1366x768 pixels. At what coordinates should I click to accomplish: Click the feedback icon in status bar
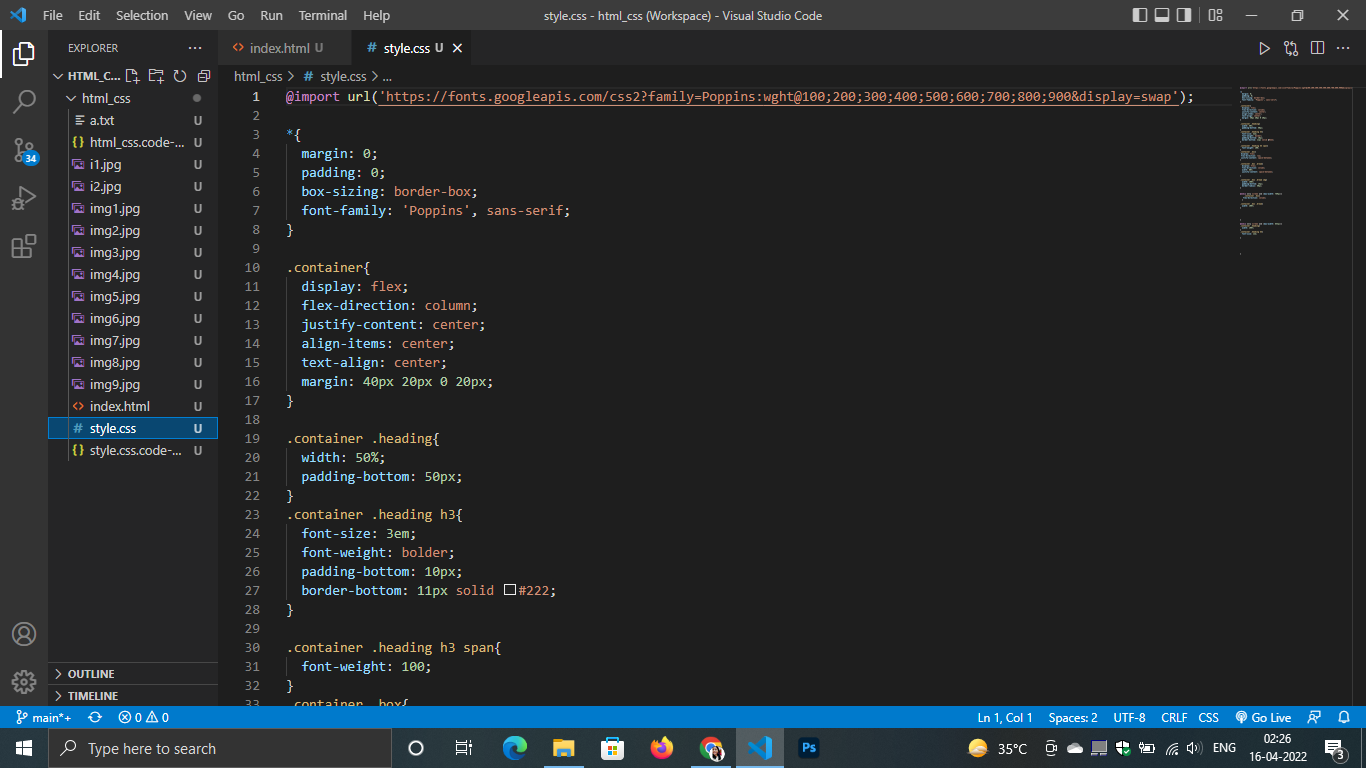point(1315,718)
